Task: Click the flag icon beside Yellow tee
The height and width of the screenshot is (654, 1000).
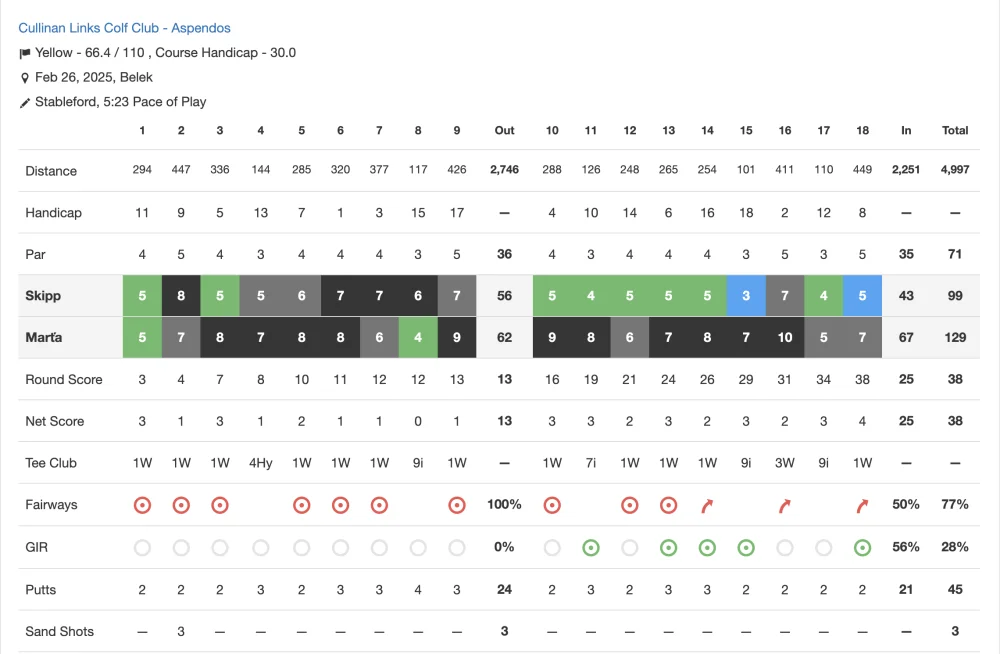Action: point(25,54)
